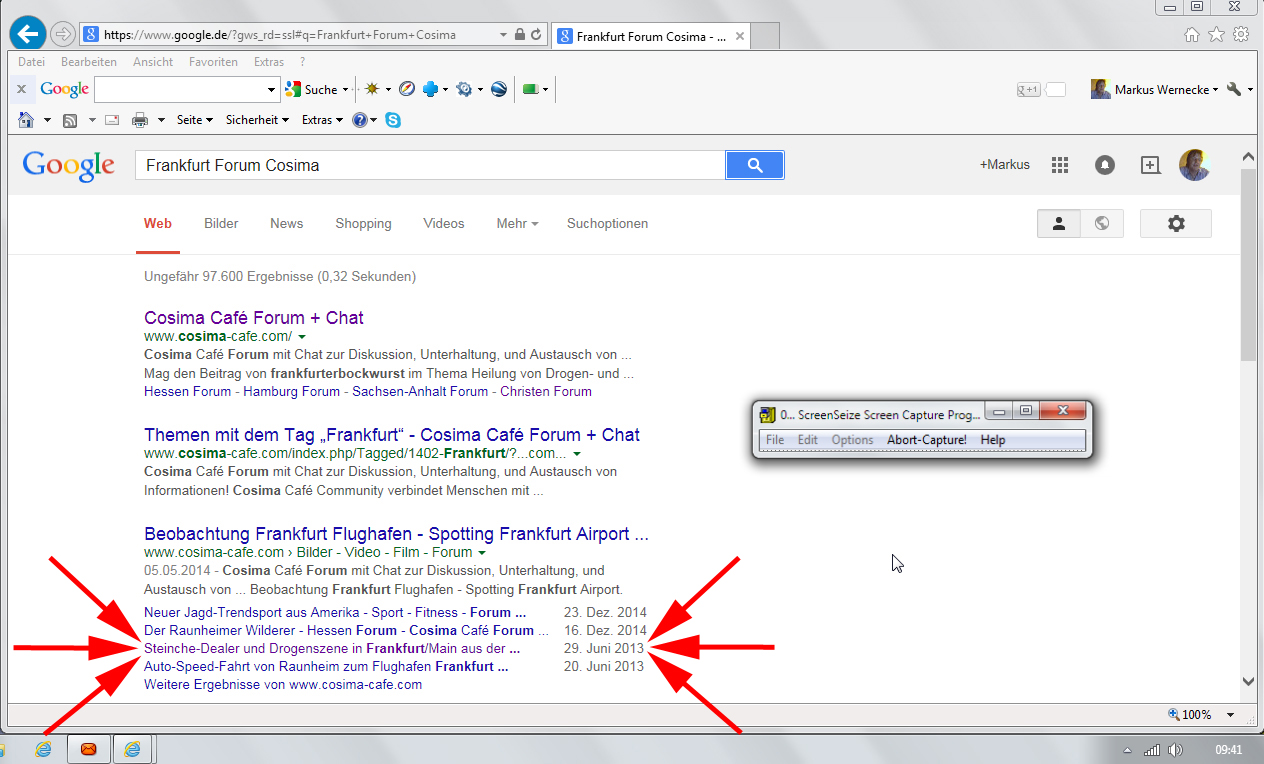
Task: Open the Cosima Café Forum + Chat result
Action: tap(254, 318)
